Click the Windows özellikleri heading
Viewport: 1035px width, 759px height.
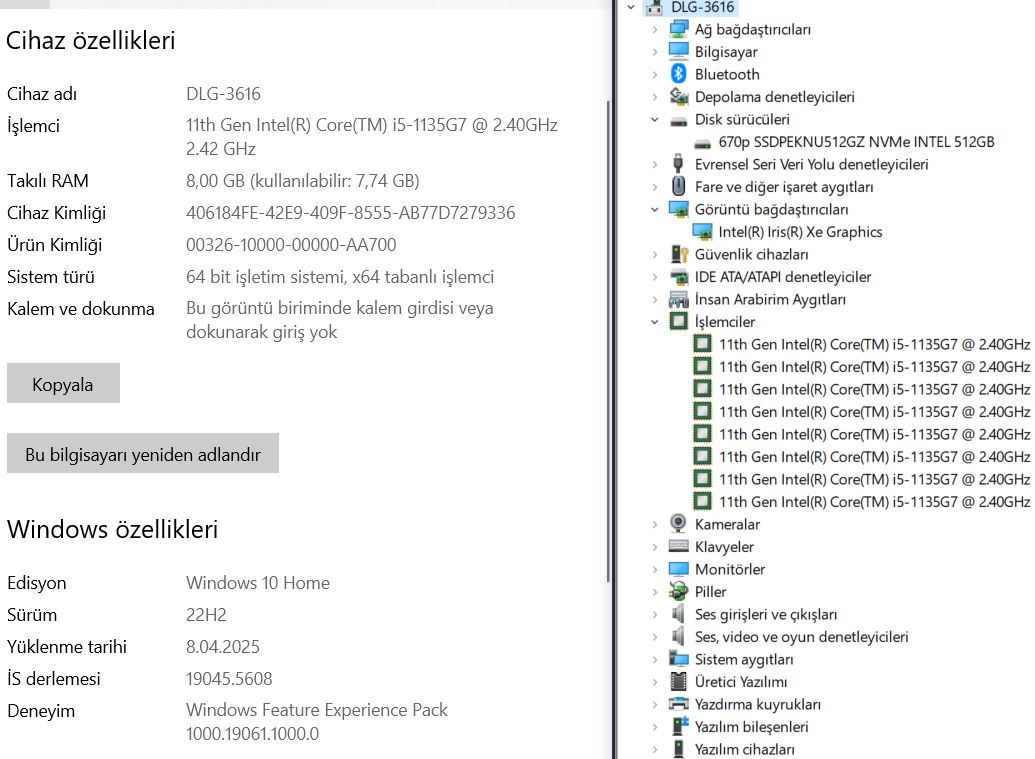[x=112, y=529]
